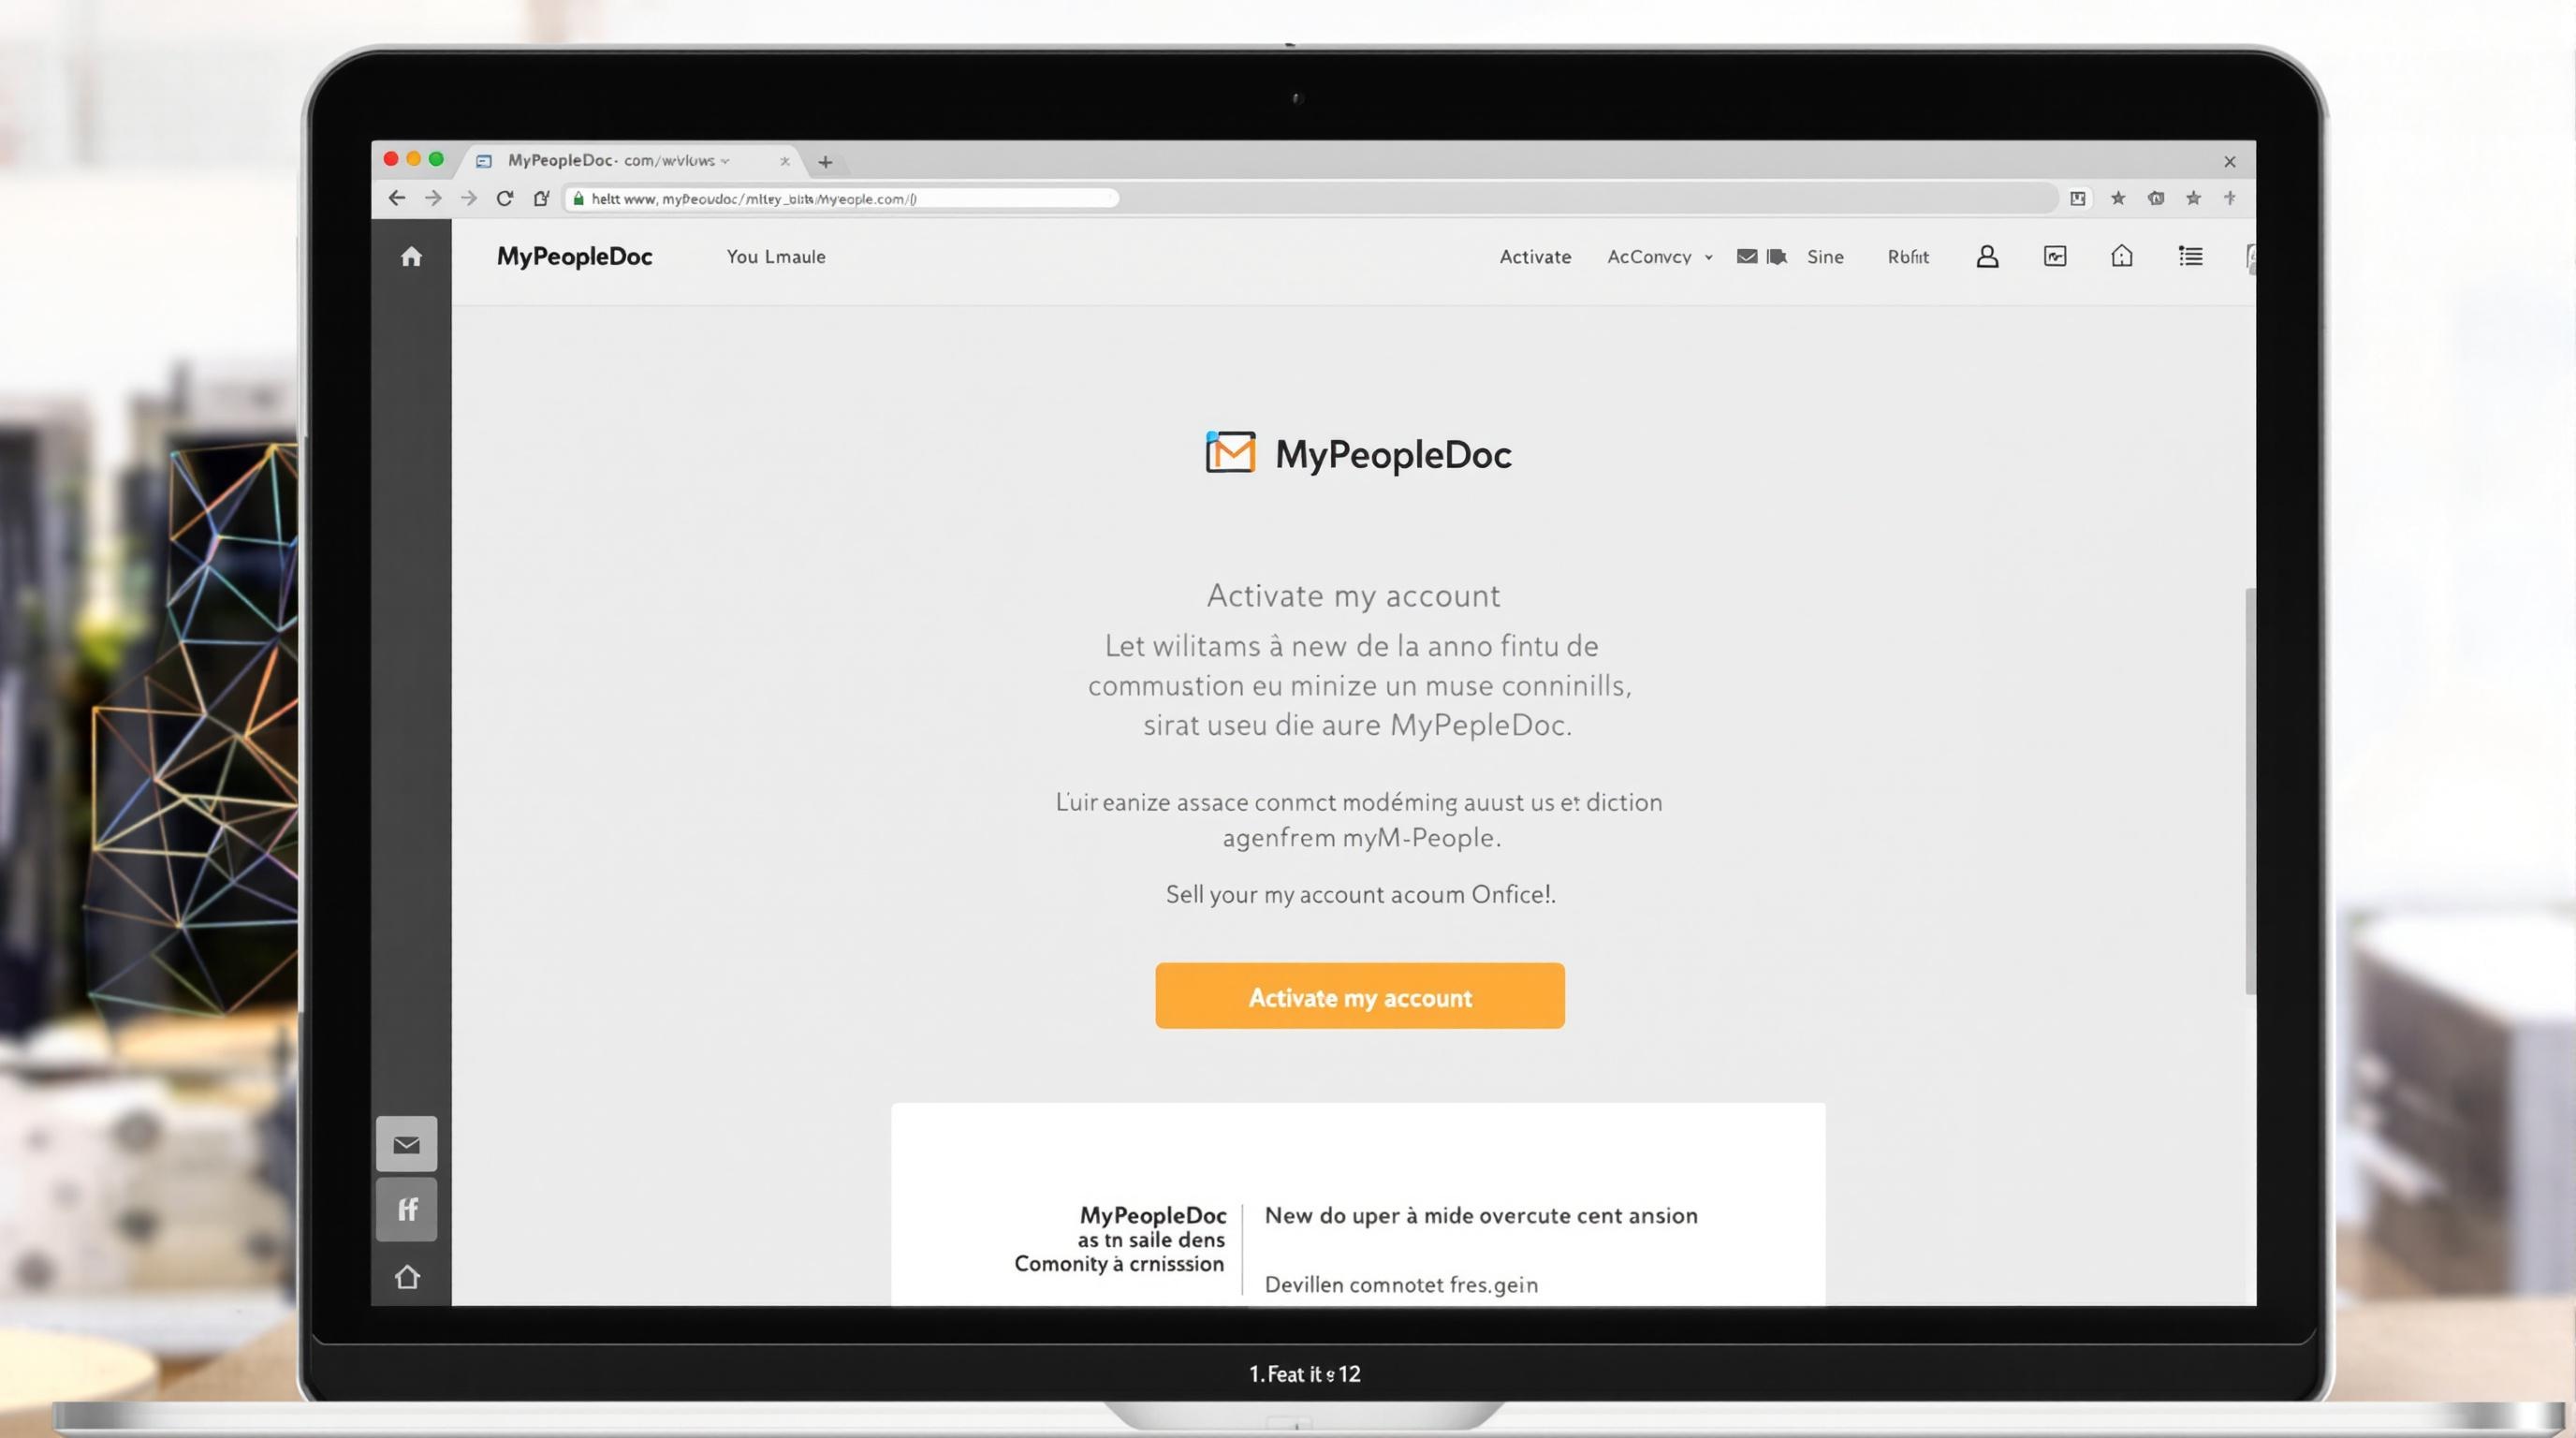Open the user profile icon in the header
Screen dimensions: 2576x1438
[1988, 257]
